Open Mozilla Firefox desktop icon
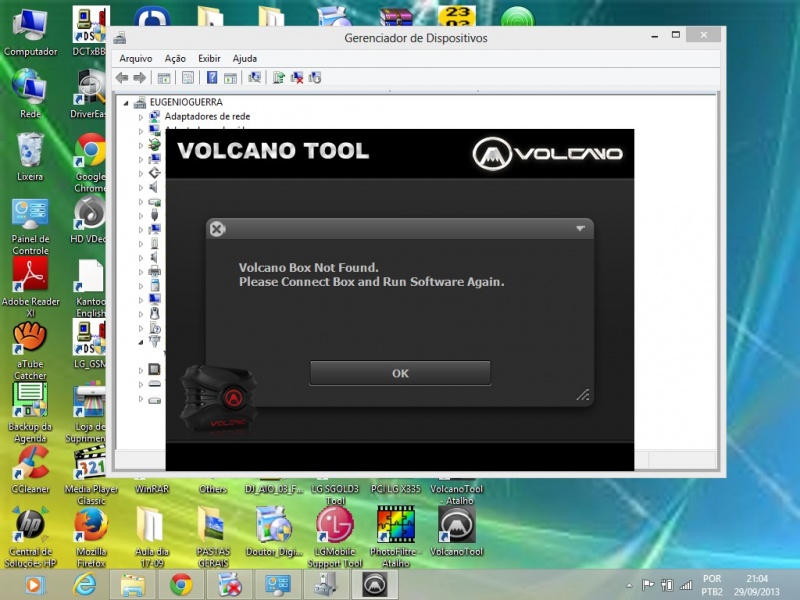Viewport: 800px width, 600px height. [x=91, y=536]
